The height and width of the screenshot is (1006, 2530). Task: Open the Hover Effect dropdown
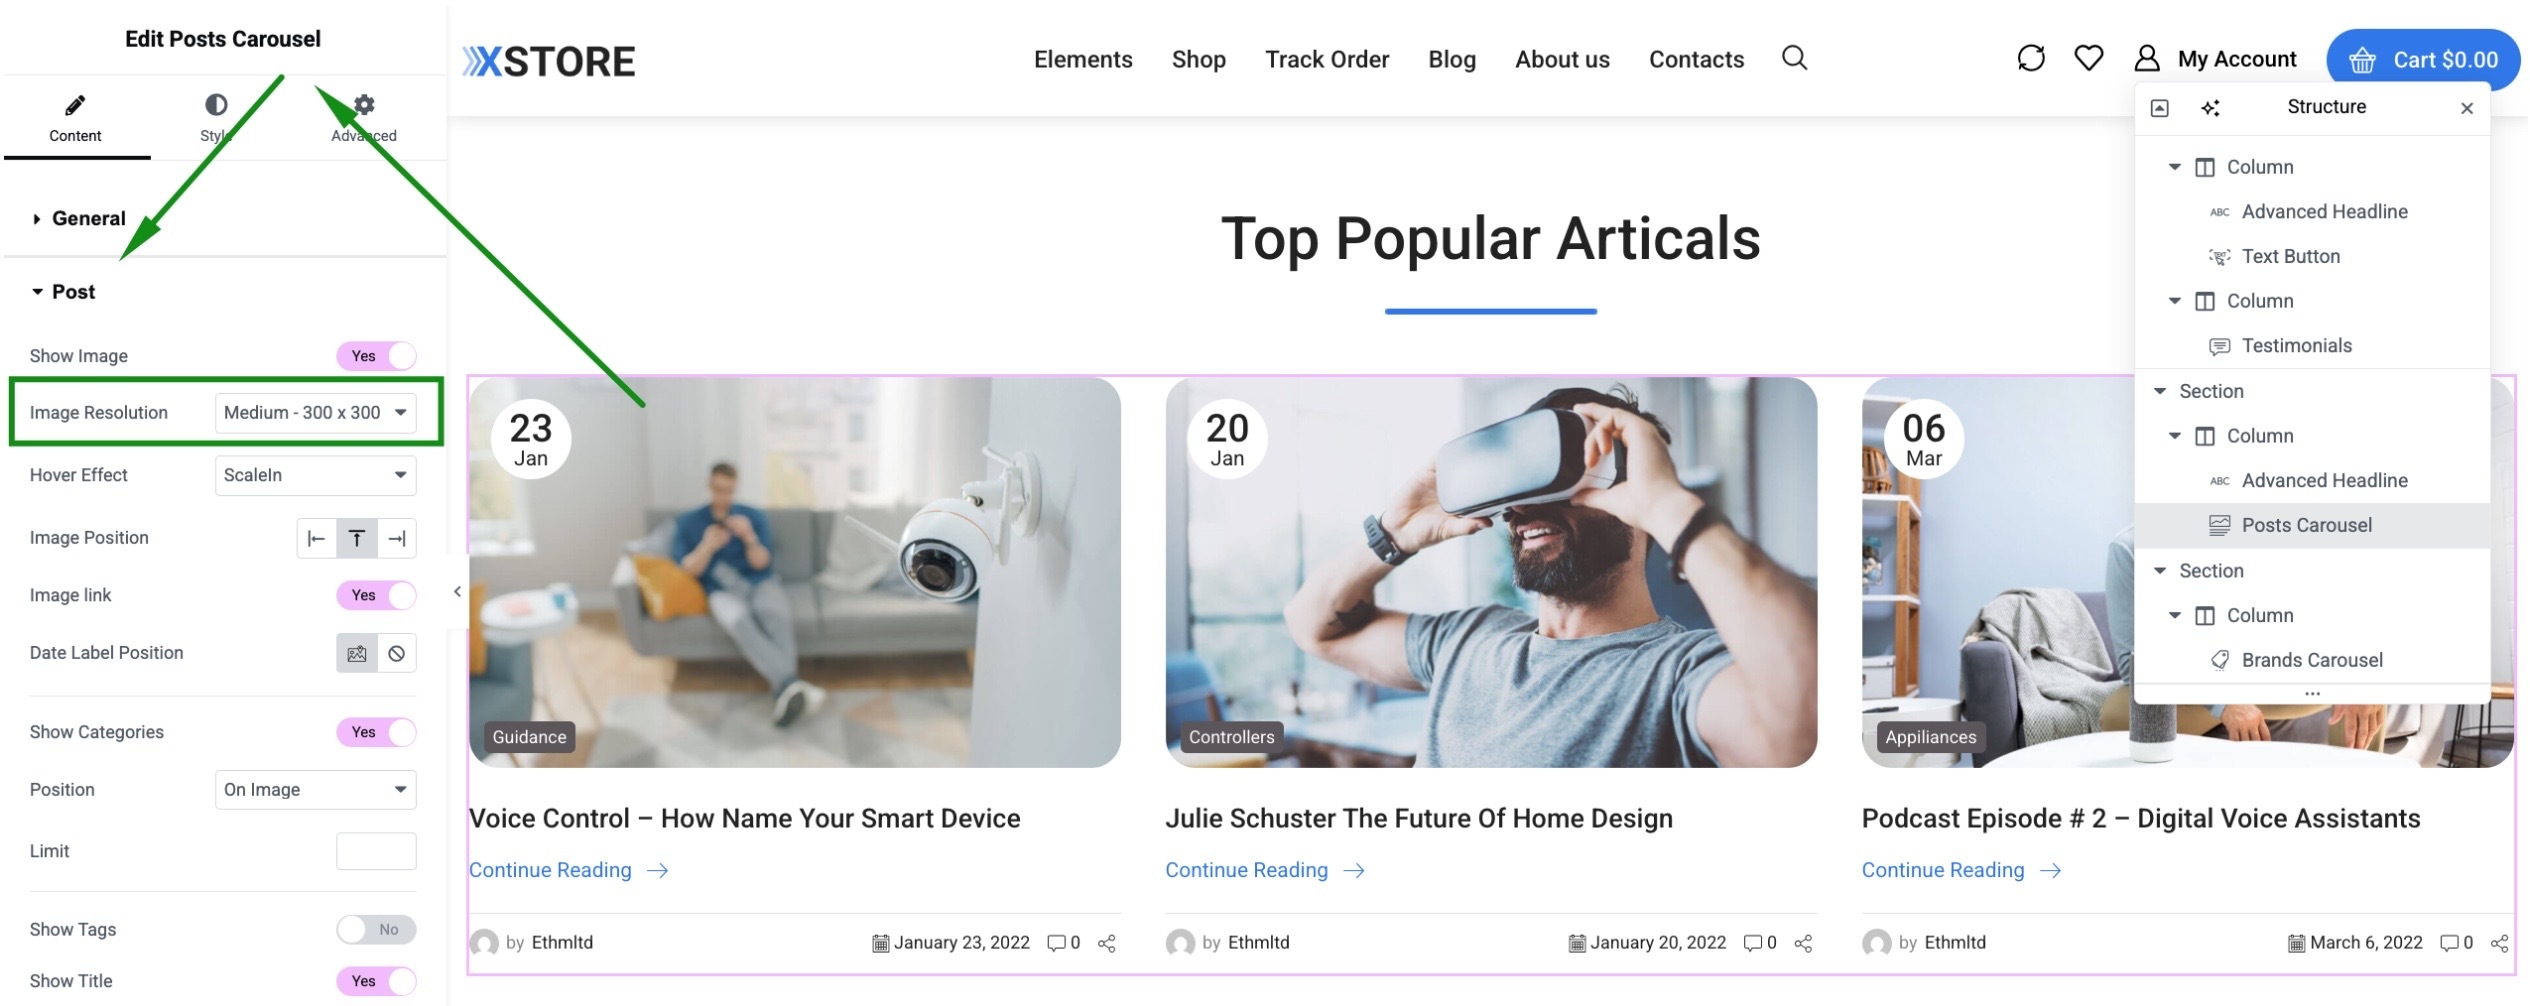click(315, 476)
